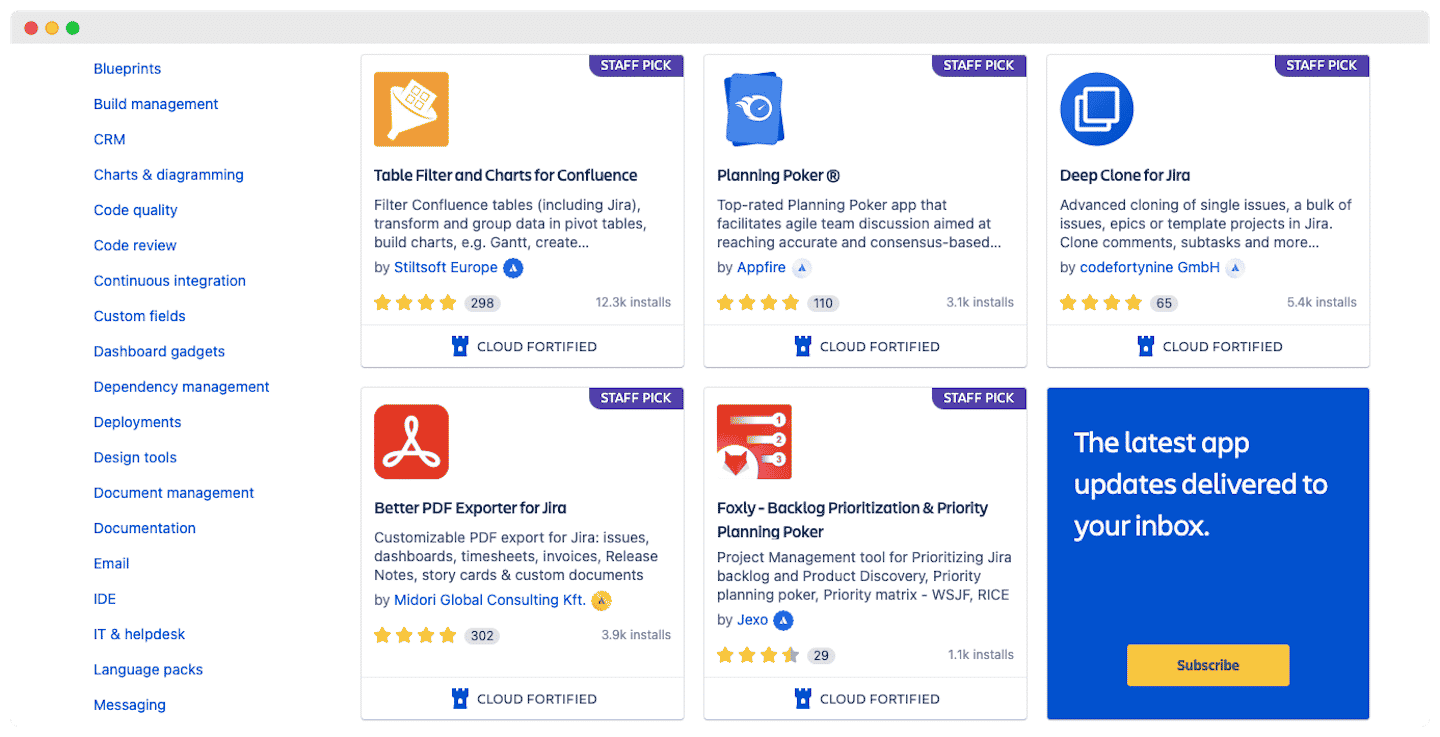The width and height of the screenshot is (1440, 737).
Task: Click the badge beside codefortynine GmbH
Action: pyautogui.click(x=1235, y=268)
